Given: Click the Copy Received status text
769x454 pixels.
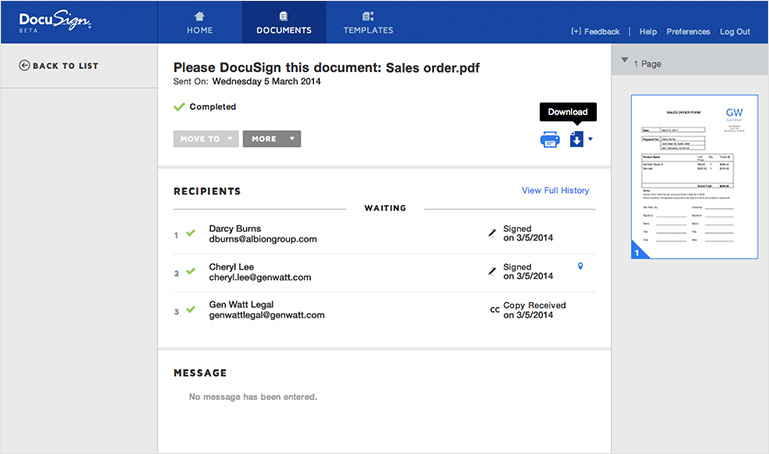Looking at the screenshot, I should point(535,305).
